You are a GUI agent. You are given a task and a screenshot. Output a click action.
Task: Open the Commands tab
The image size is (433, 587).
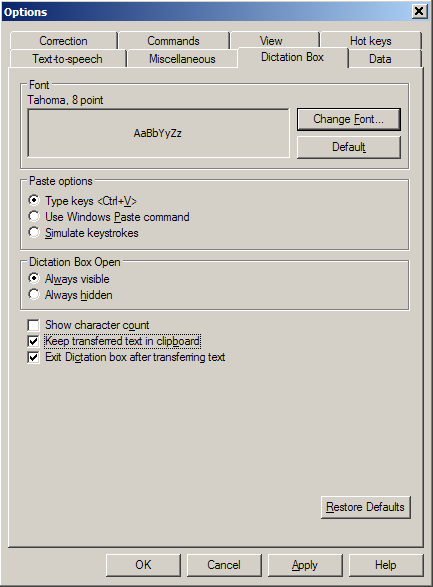pyautogui.click(x=173, y=40)
